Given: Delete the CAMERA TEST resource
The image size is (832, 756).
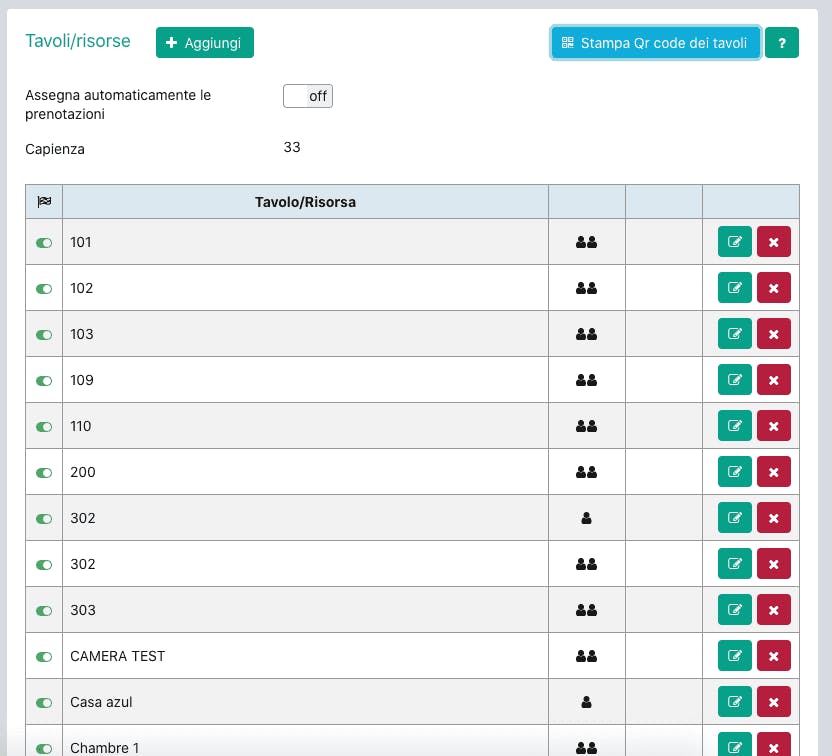Looking at the screenshot, I should (774, 655).
